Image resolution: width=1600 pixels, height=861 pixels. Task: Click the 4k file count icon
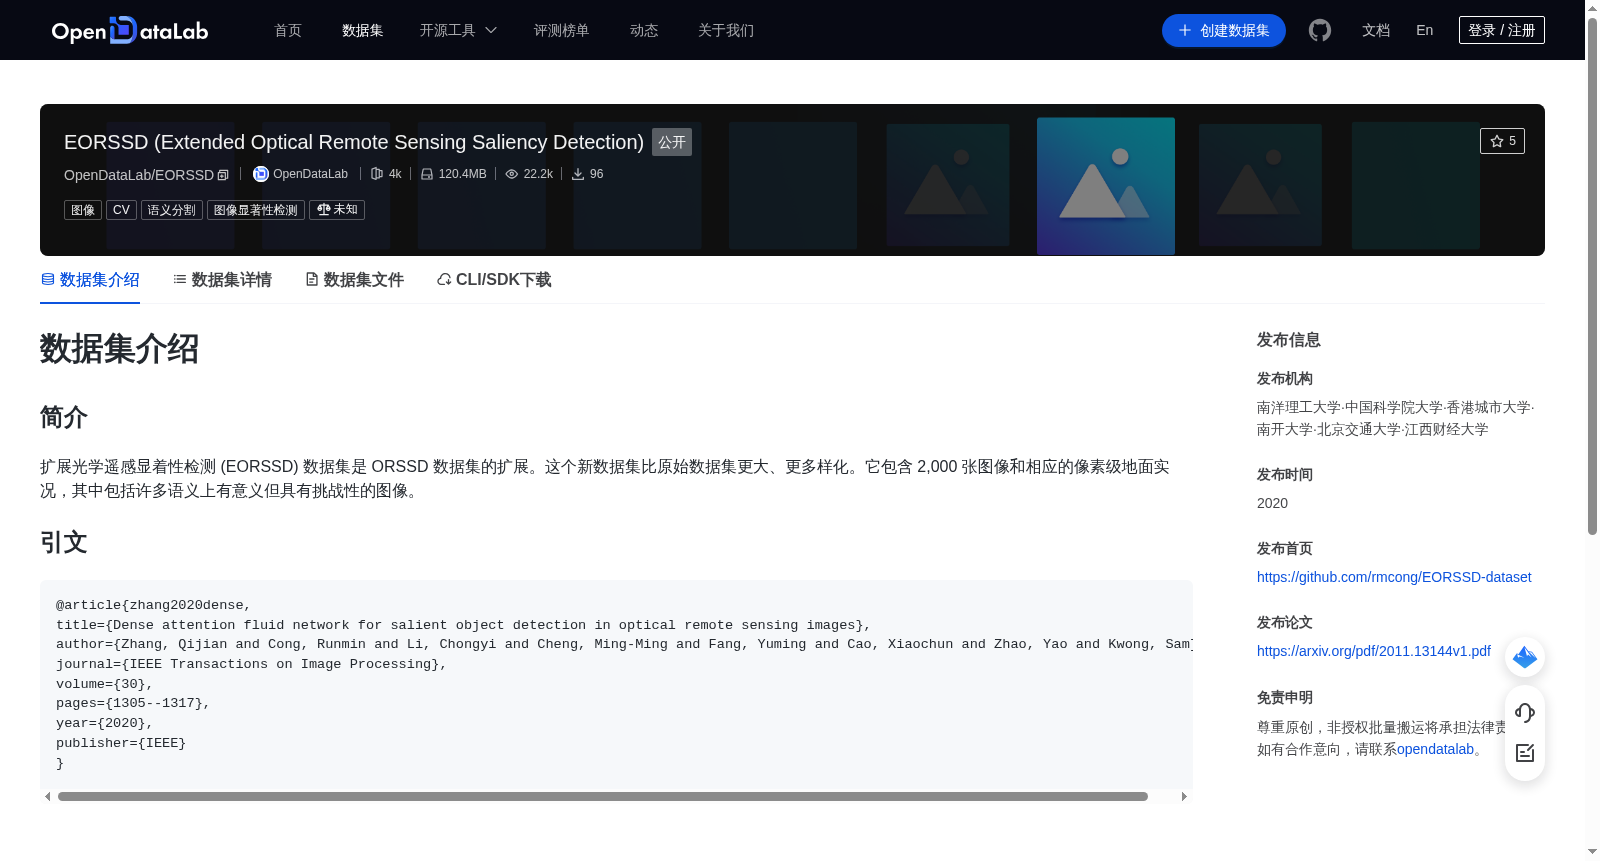tap(377, 174)
